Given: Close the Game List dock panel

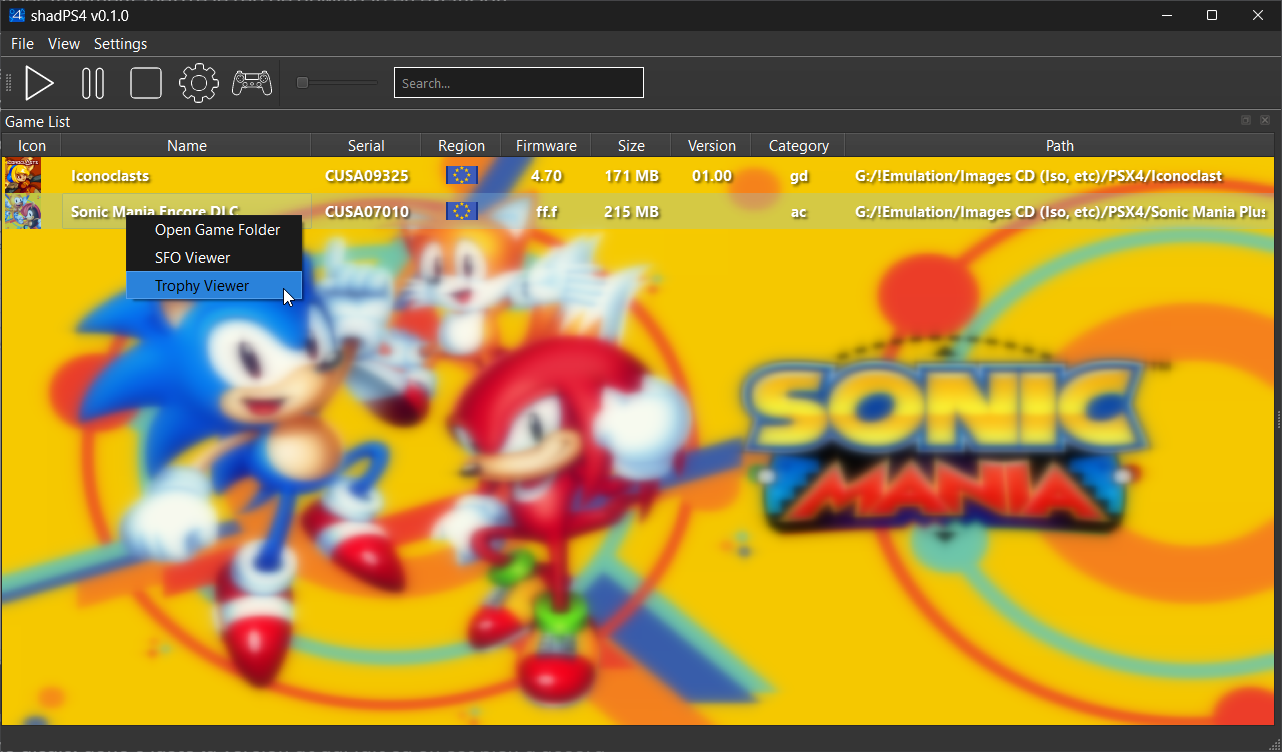Looking at the screenshot, I should click(1265, 120).
